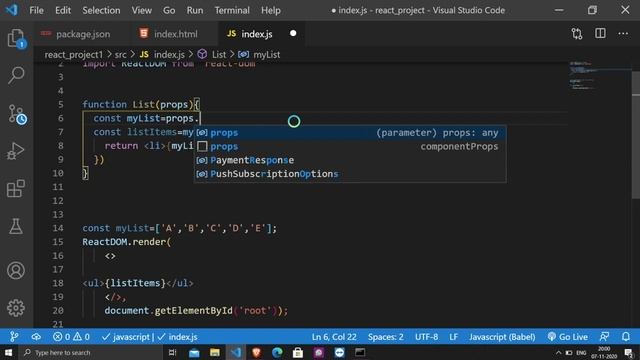The image size is (640, 360).
Task: Select the PaymentResponse suggestion
Action: 350,160
